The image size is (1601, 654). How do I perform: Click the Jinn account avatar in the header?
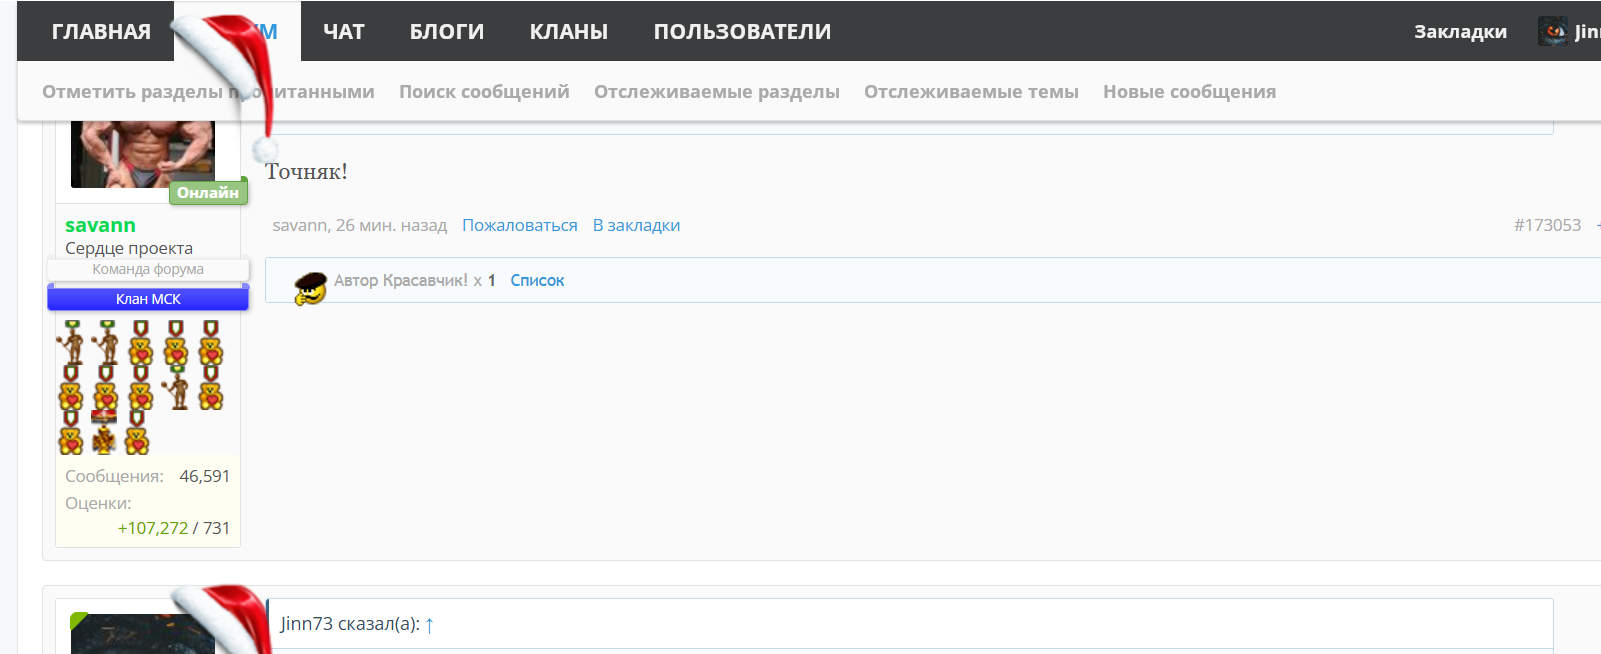(1553, 31)
